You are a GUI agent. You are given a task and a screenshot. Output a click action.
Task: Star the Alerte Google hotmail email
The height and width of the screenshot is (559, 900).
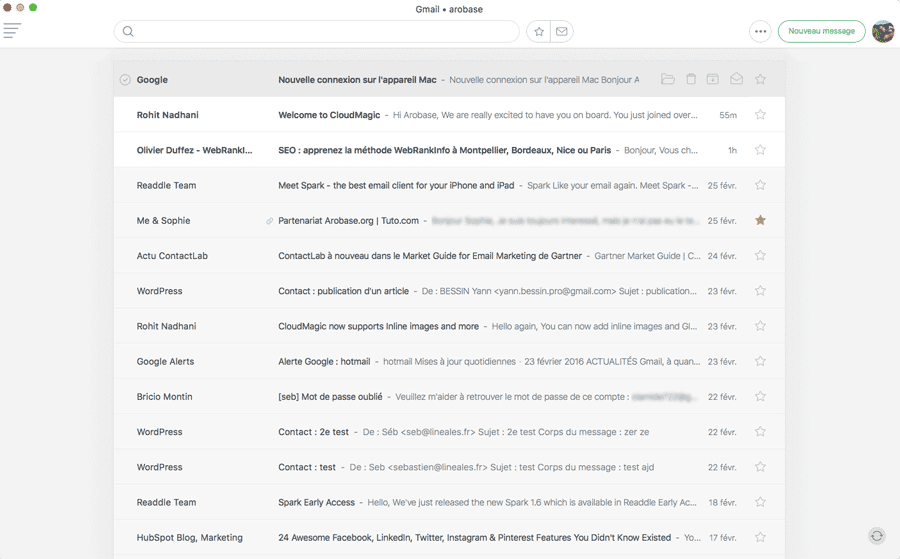click(761, 361)
